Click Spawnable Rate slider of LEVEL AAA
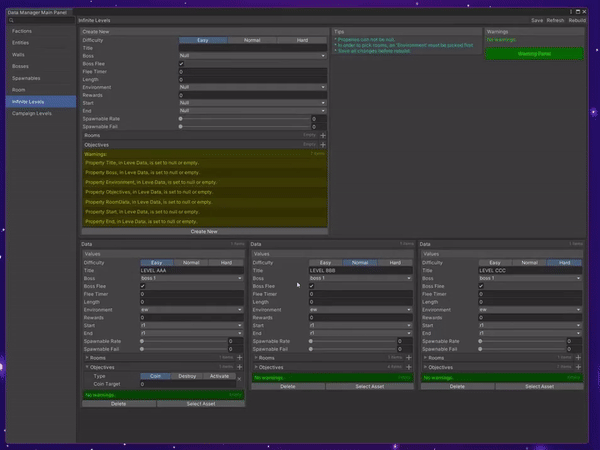This screenshot has height=450, width=600. 184,341
